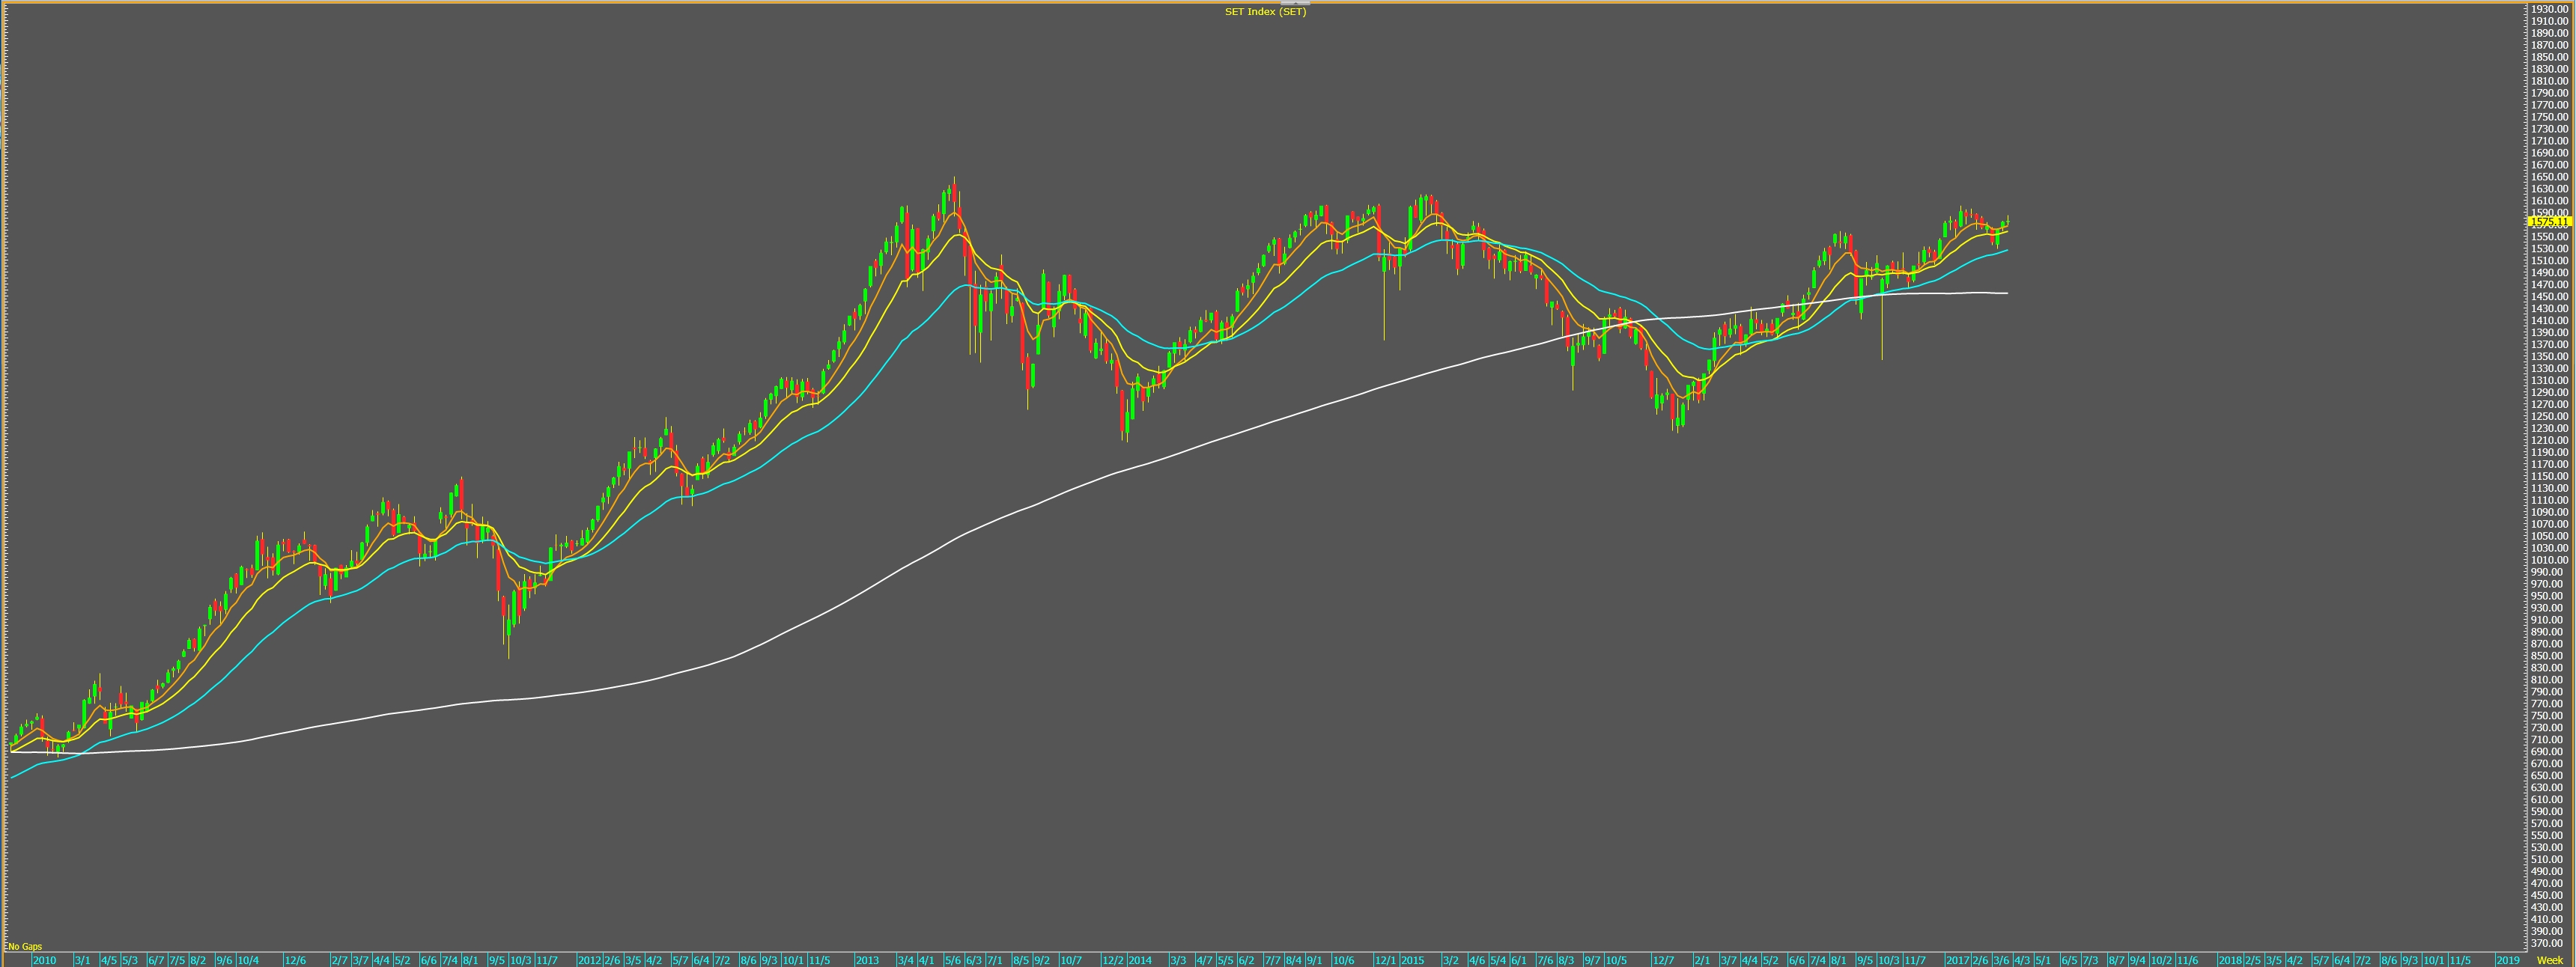This screenshot has width=2576, height=967.
Task: Click the 1450.00 price scale label
Action: pyautogui.click(x=2549, y=296)
